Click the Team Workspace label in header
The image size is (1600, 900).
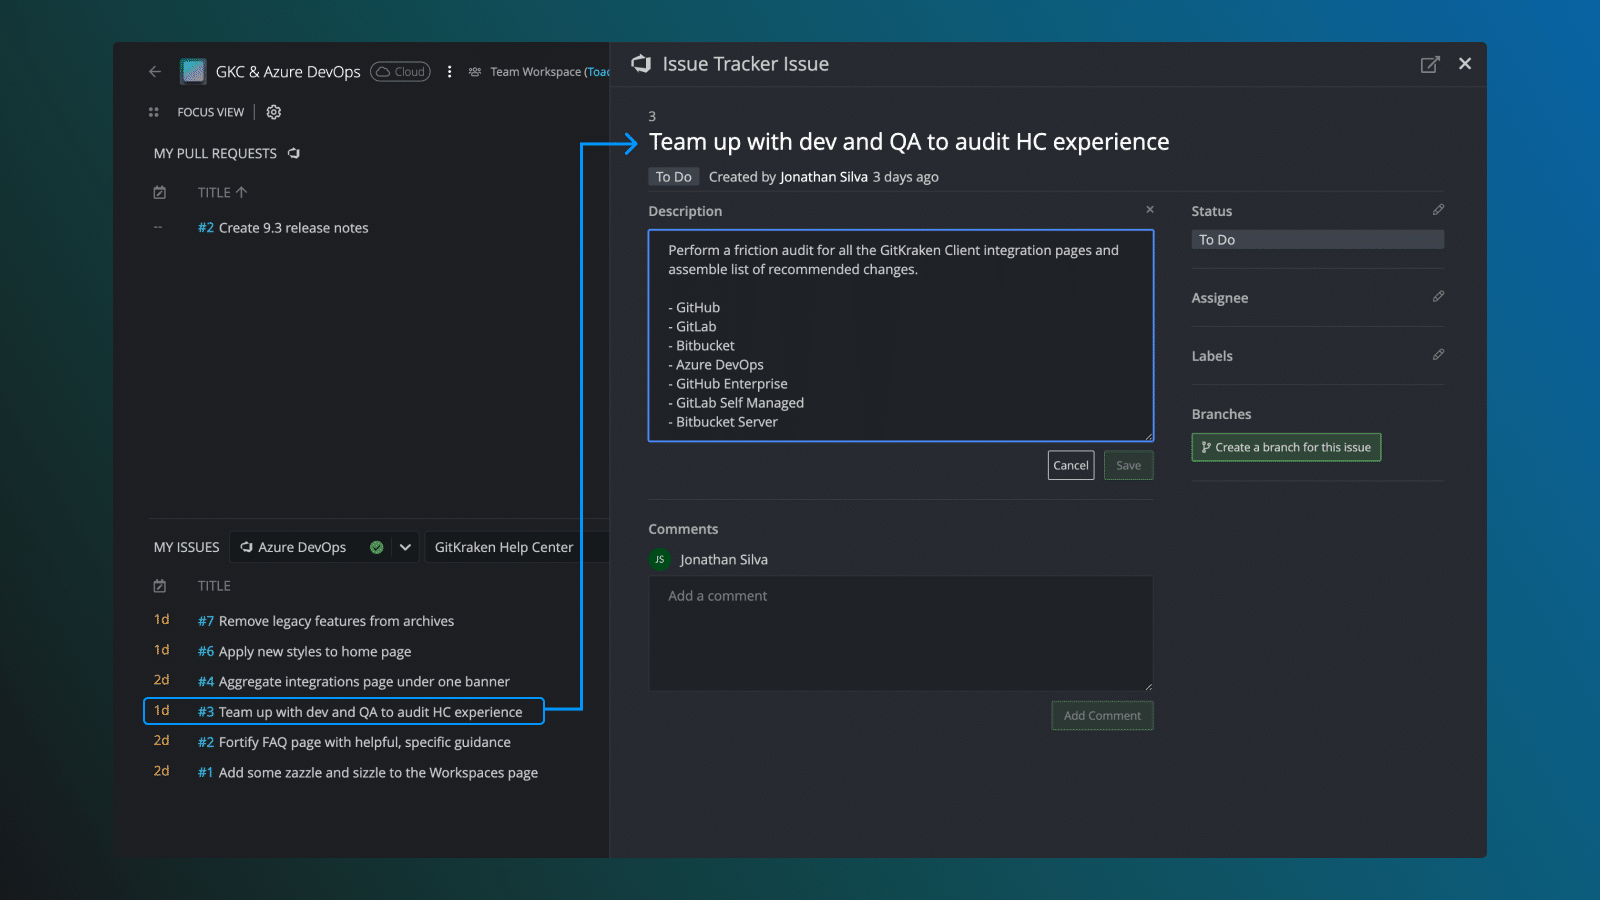pyautogui.click(x=549, y=72)
